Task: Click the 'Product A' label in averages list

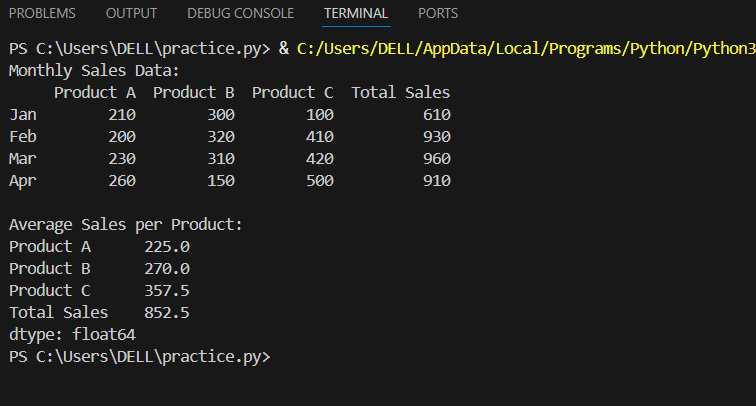Action: click(x=50, y=247)
